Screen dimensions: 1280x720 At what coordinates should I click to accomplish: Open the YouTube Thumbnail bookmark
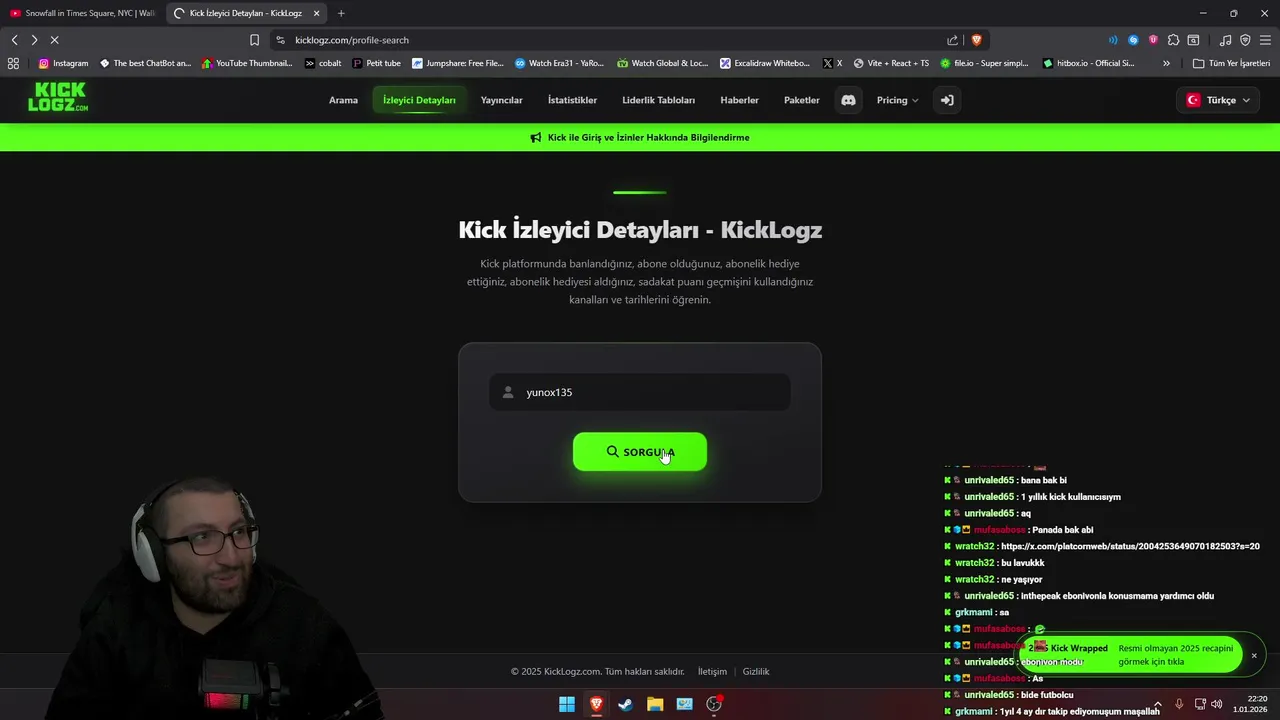pyautogui.click(x=247, y=63)
